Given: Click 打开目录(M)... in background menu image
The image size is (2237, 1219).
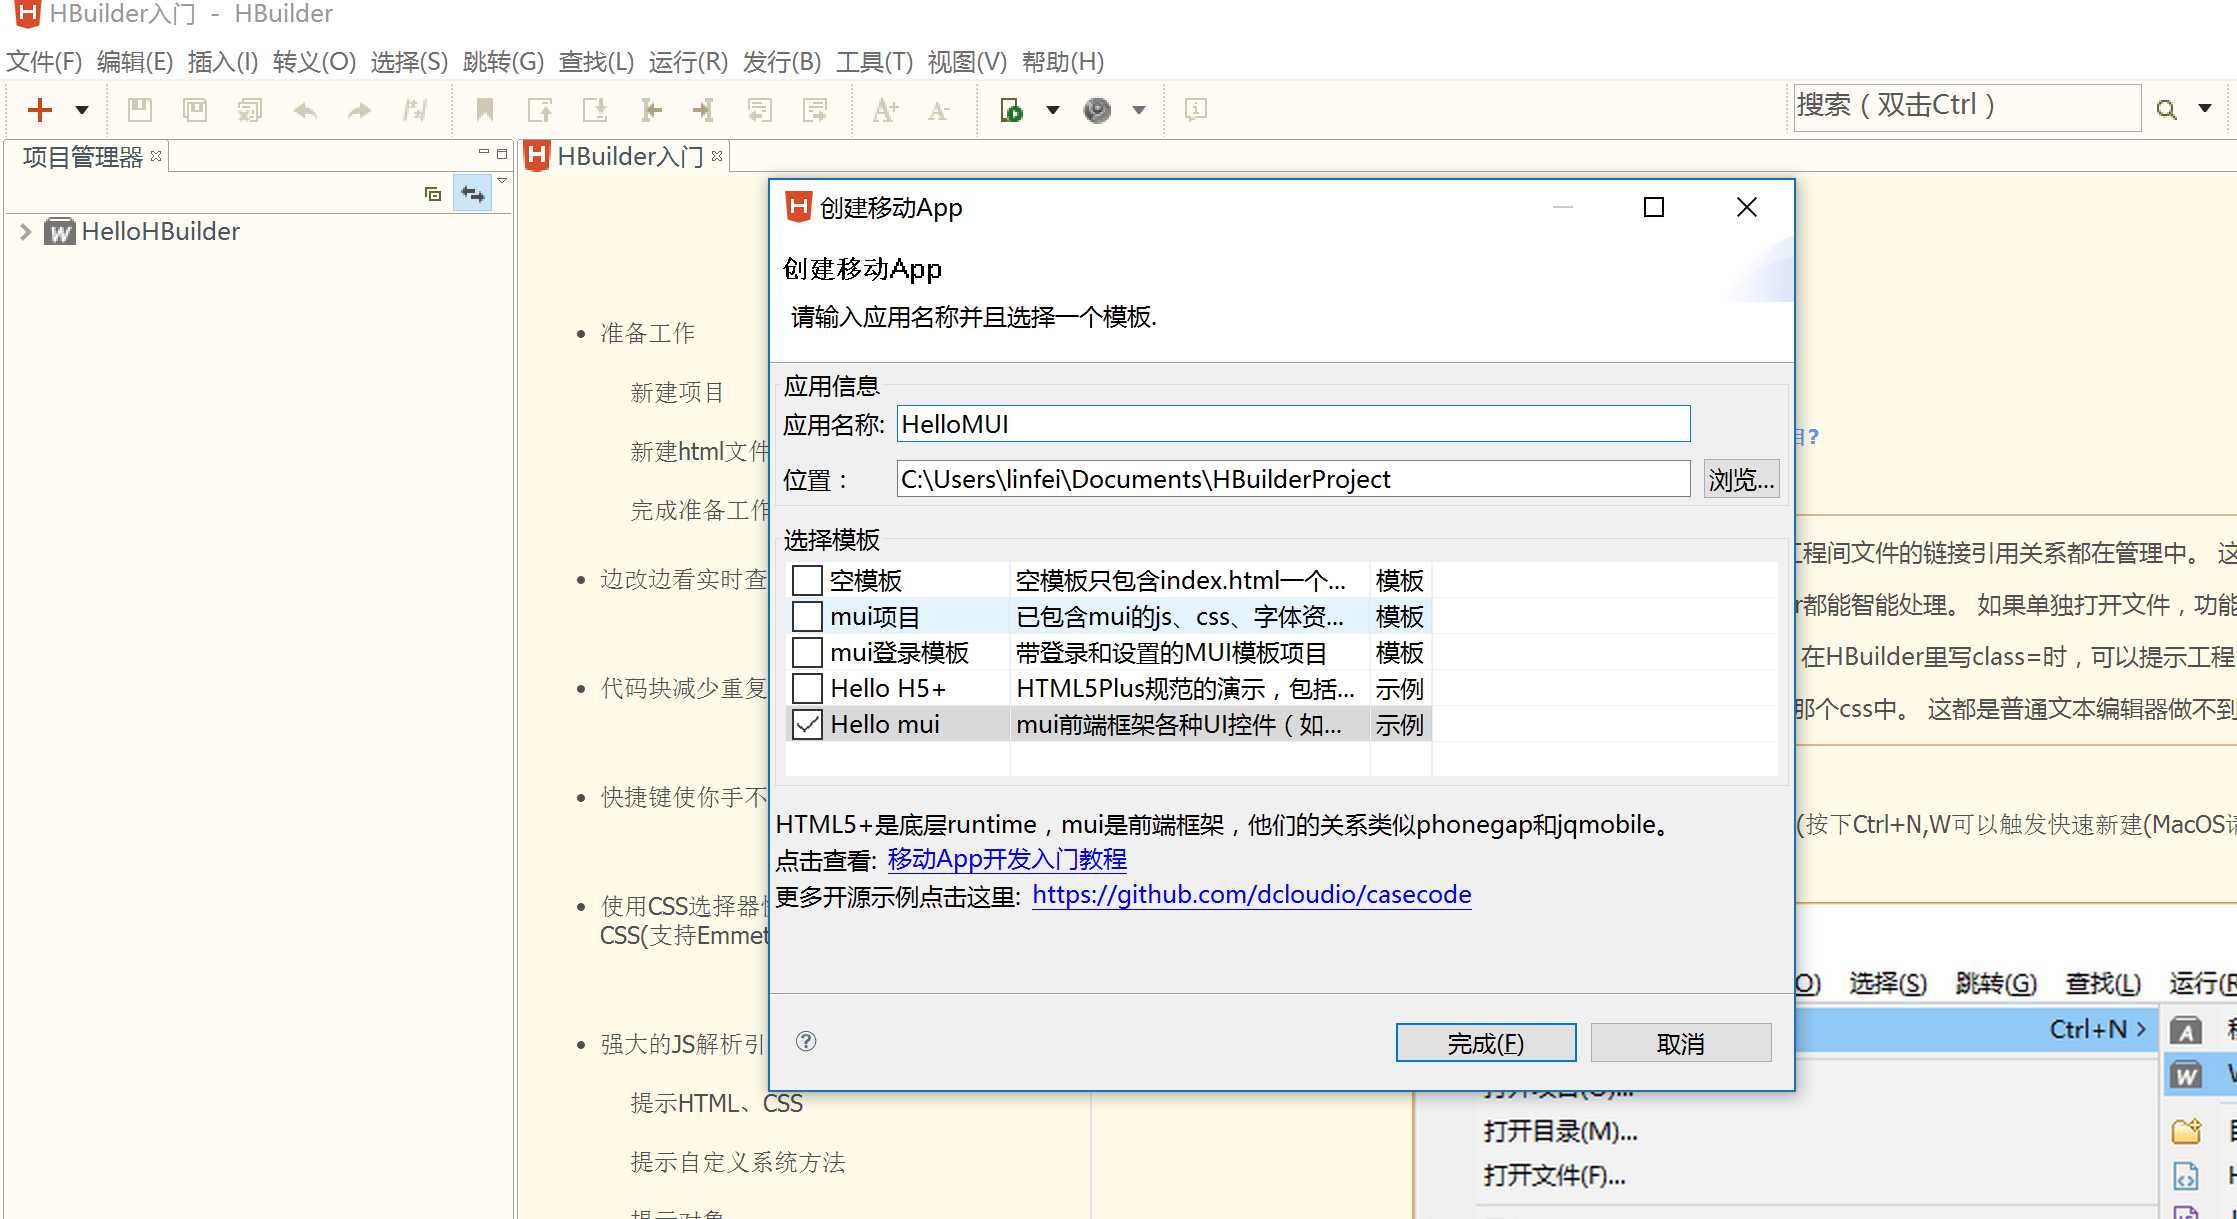Looking at the screenshot, I should tap(1560, 1132).
